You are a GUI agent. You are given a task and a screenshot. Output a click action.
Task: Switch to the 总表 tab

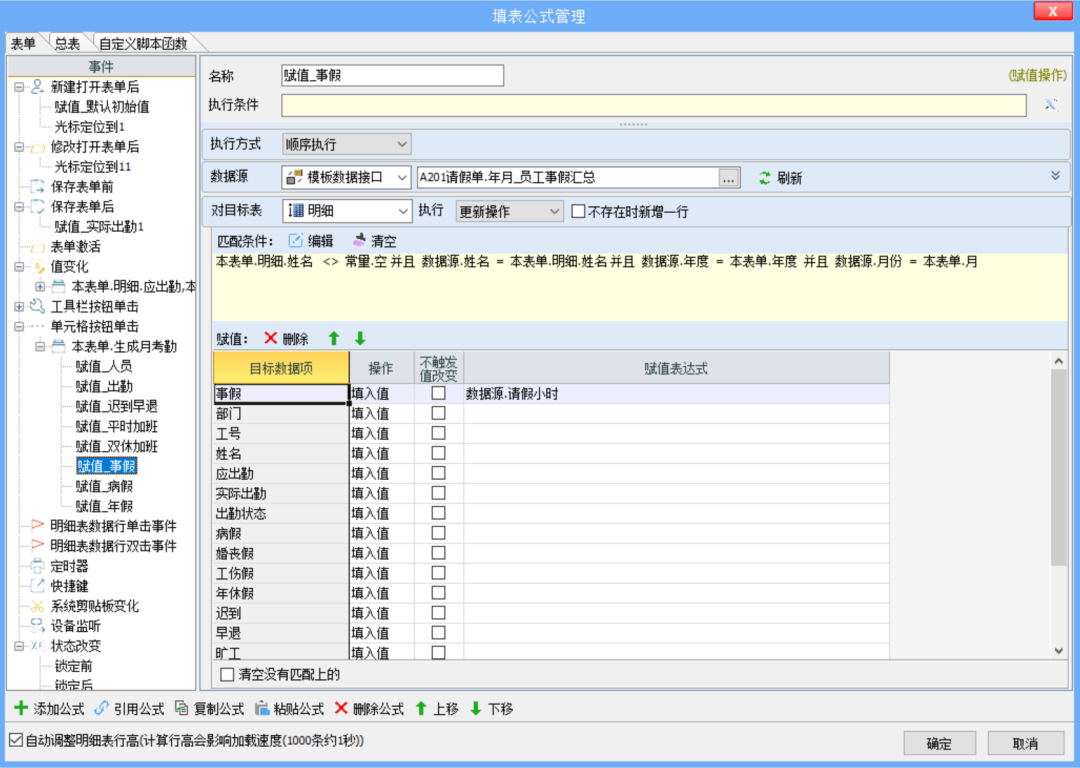[67, 44]
